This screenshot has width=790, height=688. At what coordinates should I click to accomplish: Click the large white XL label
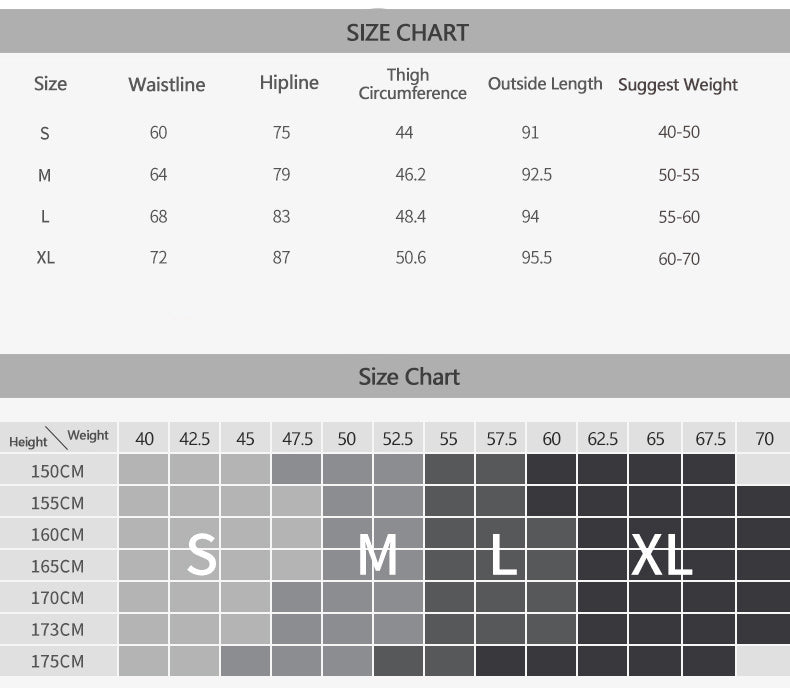[662, 554]
